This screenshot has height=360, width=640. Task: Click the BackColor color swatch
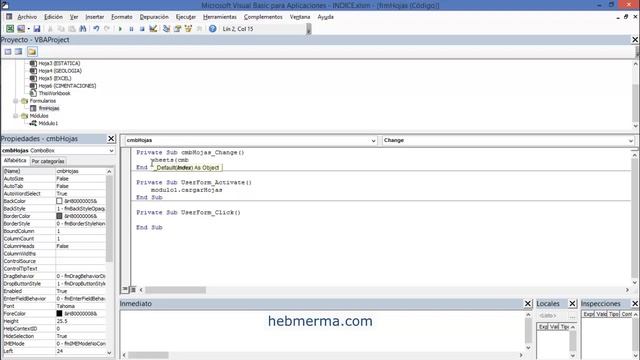click(59, 201)
